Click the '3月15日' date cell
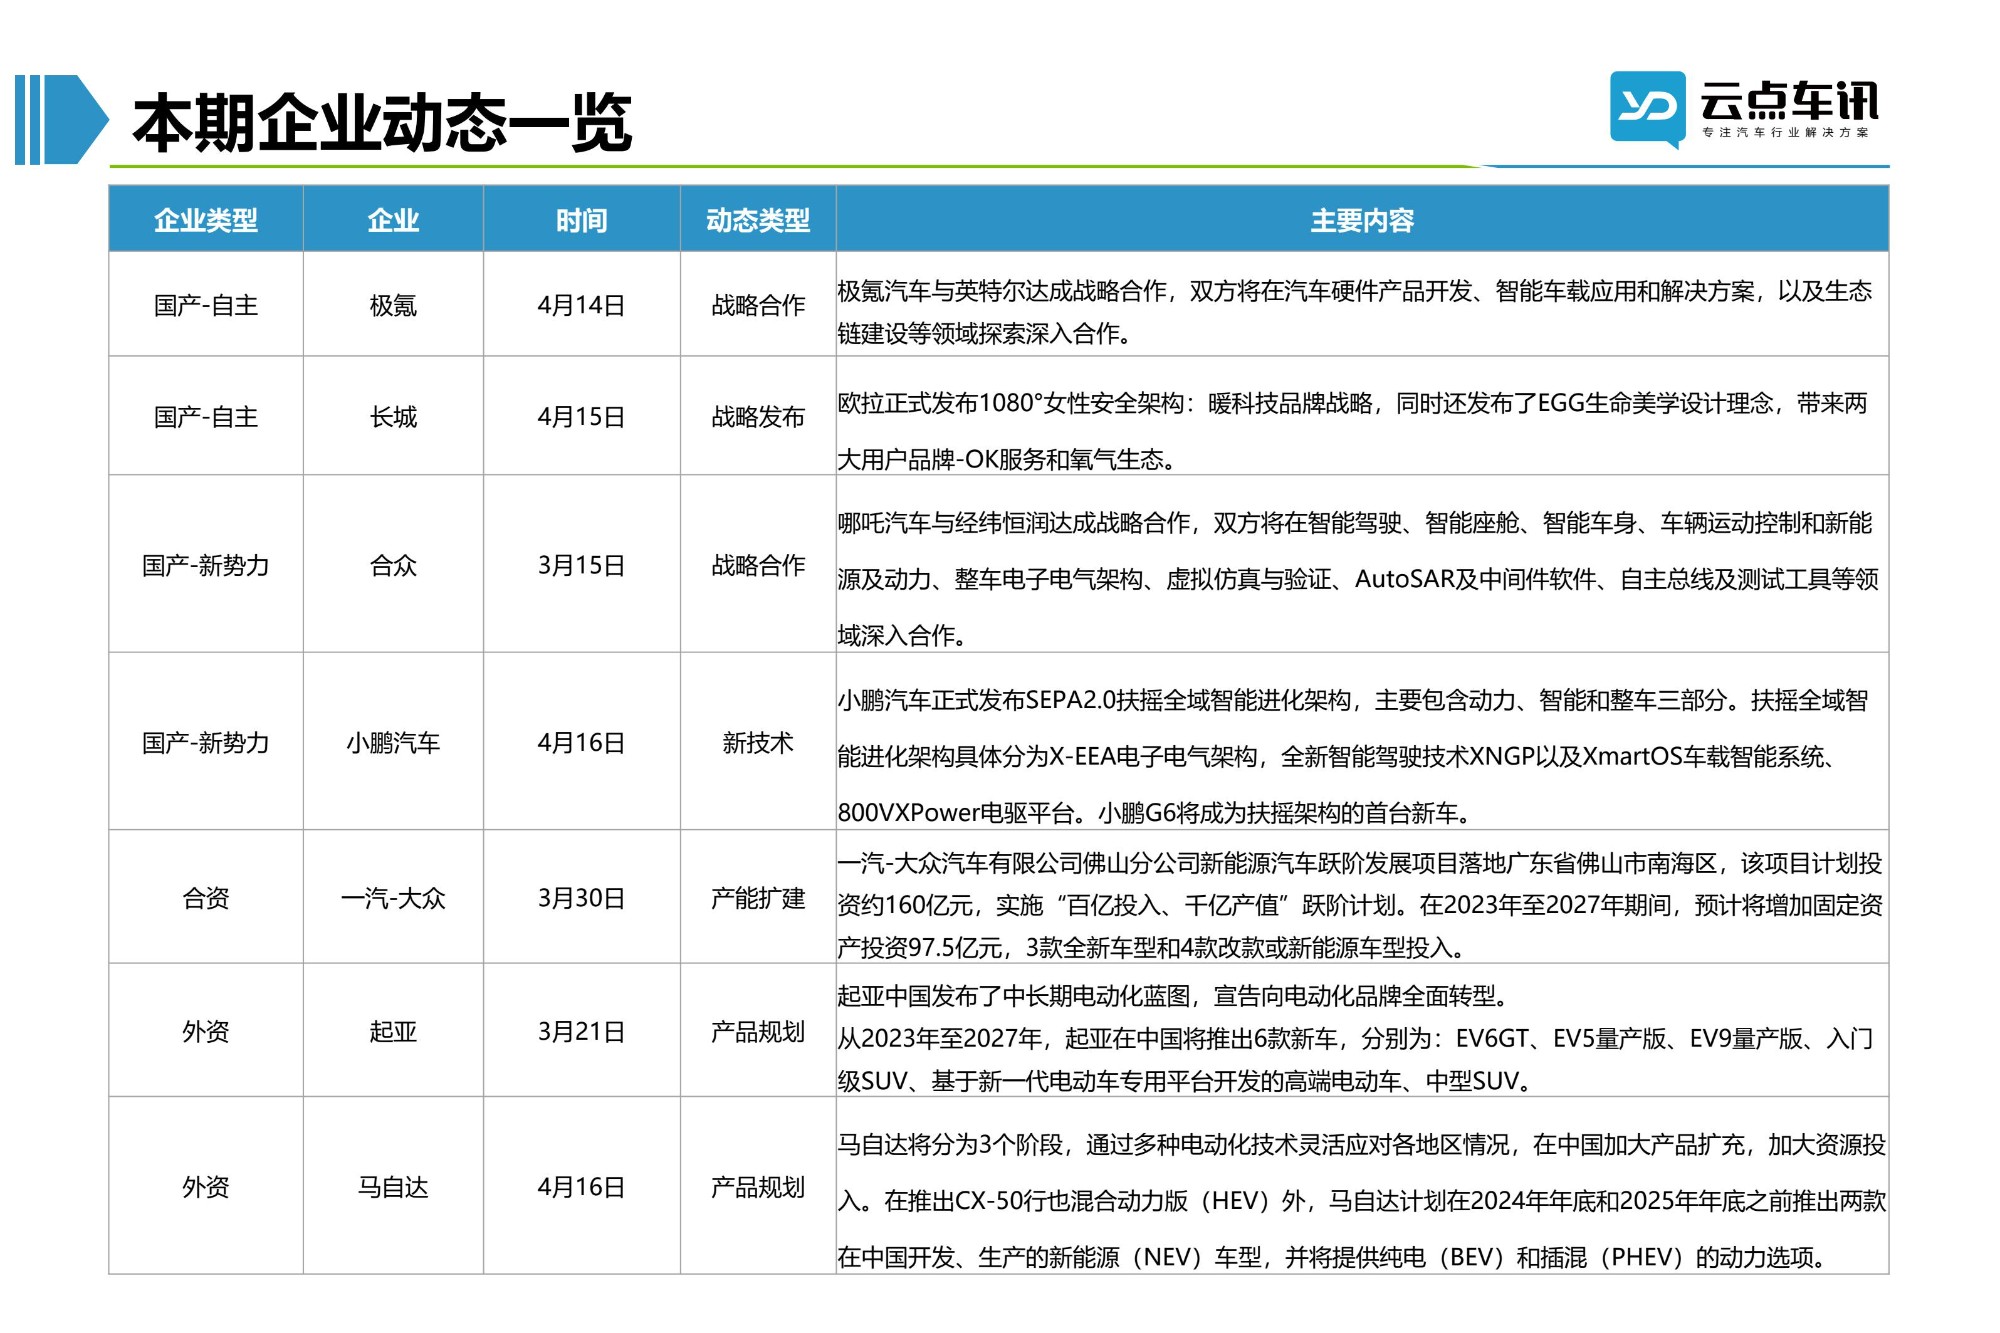 coord(582,565)
